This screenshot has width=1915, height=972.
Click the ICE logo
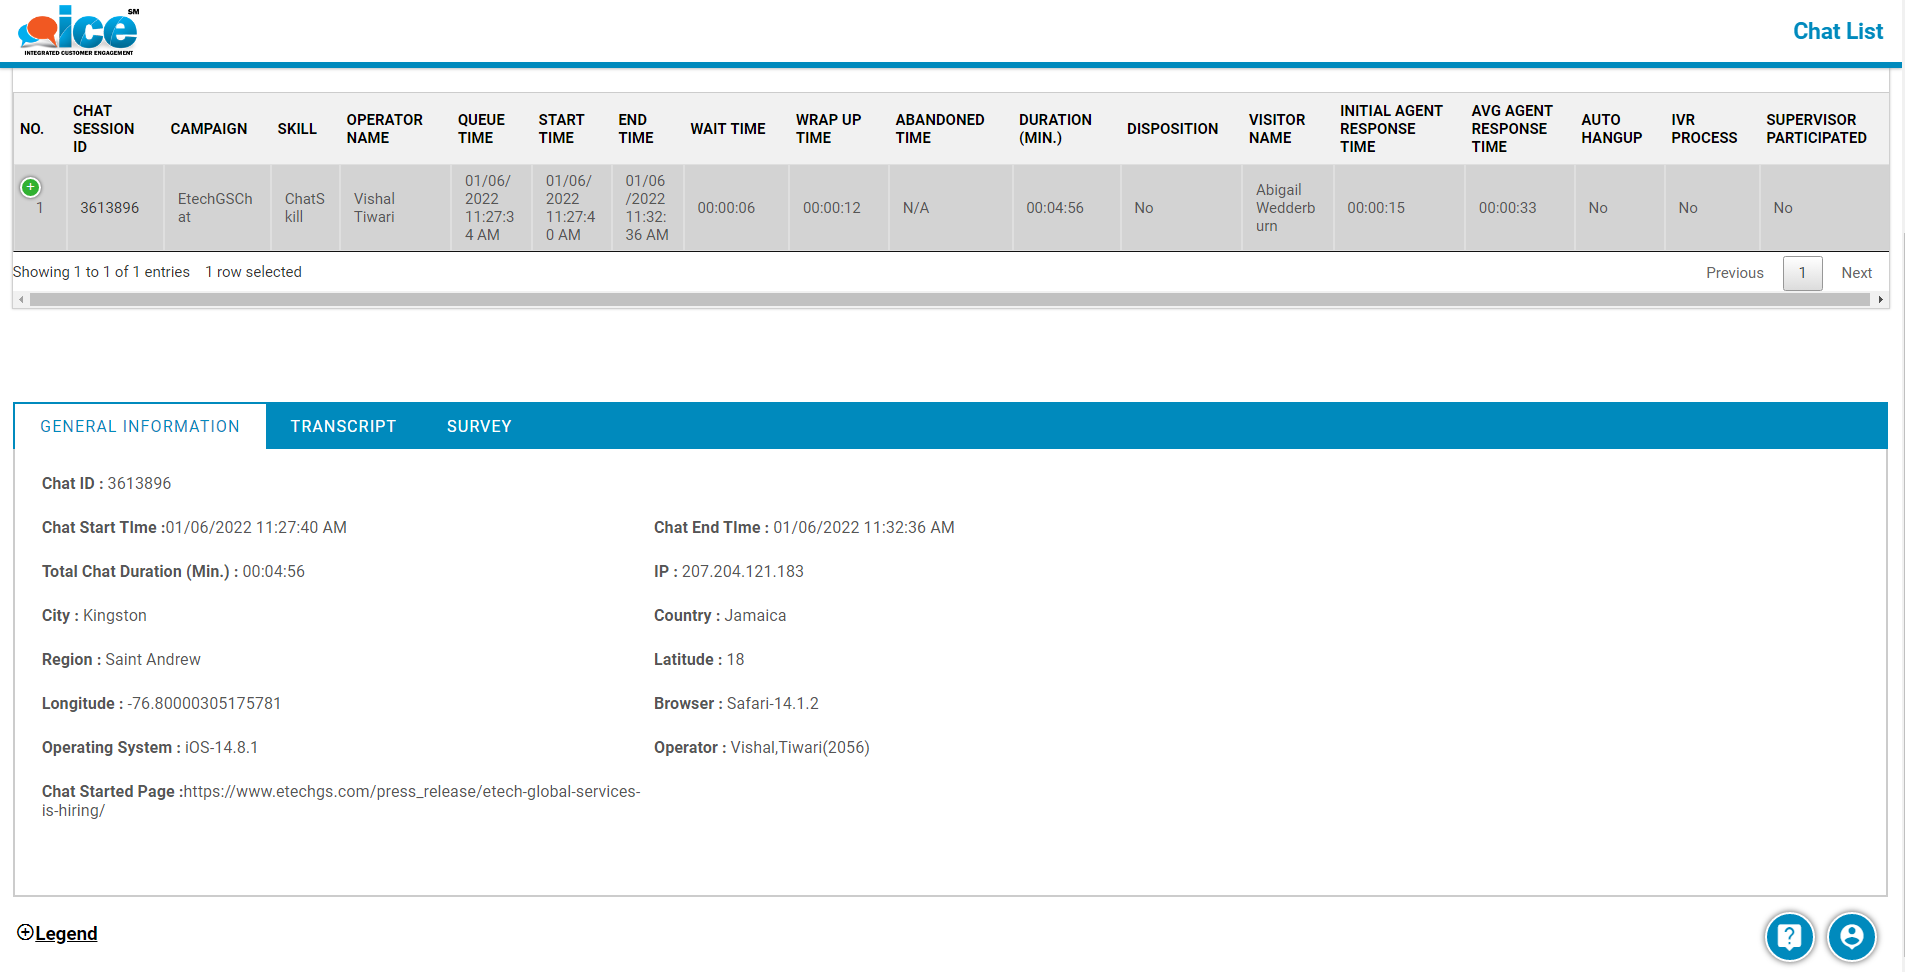78,31
